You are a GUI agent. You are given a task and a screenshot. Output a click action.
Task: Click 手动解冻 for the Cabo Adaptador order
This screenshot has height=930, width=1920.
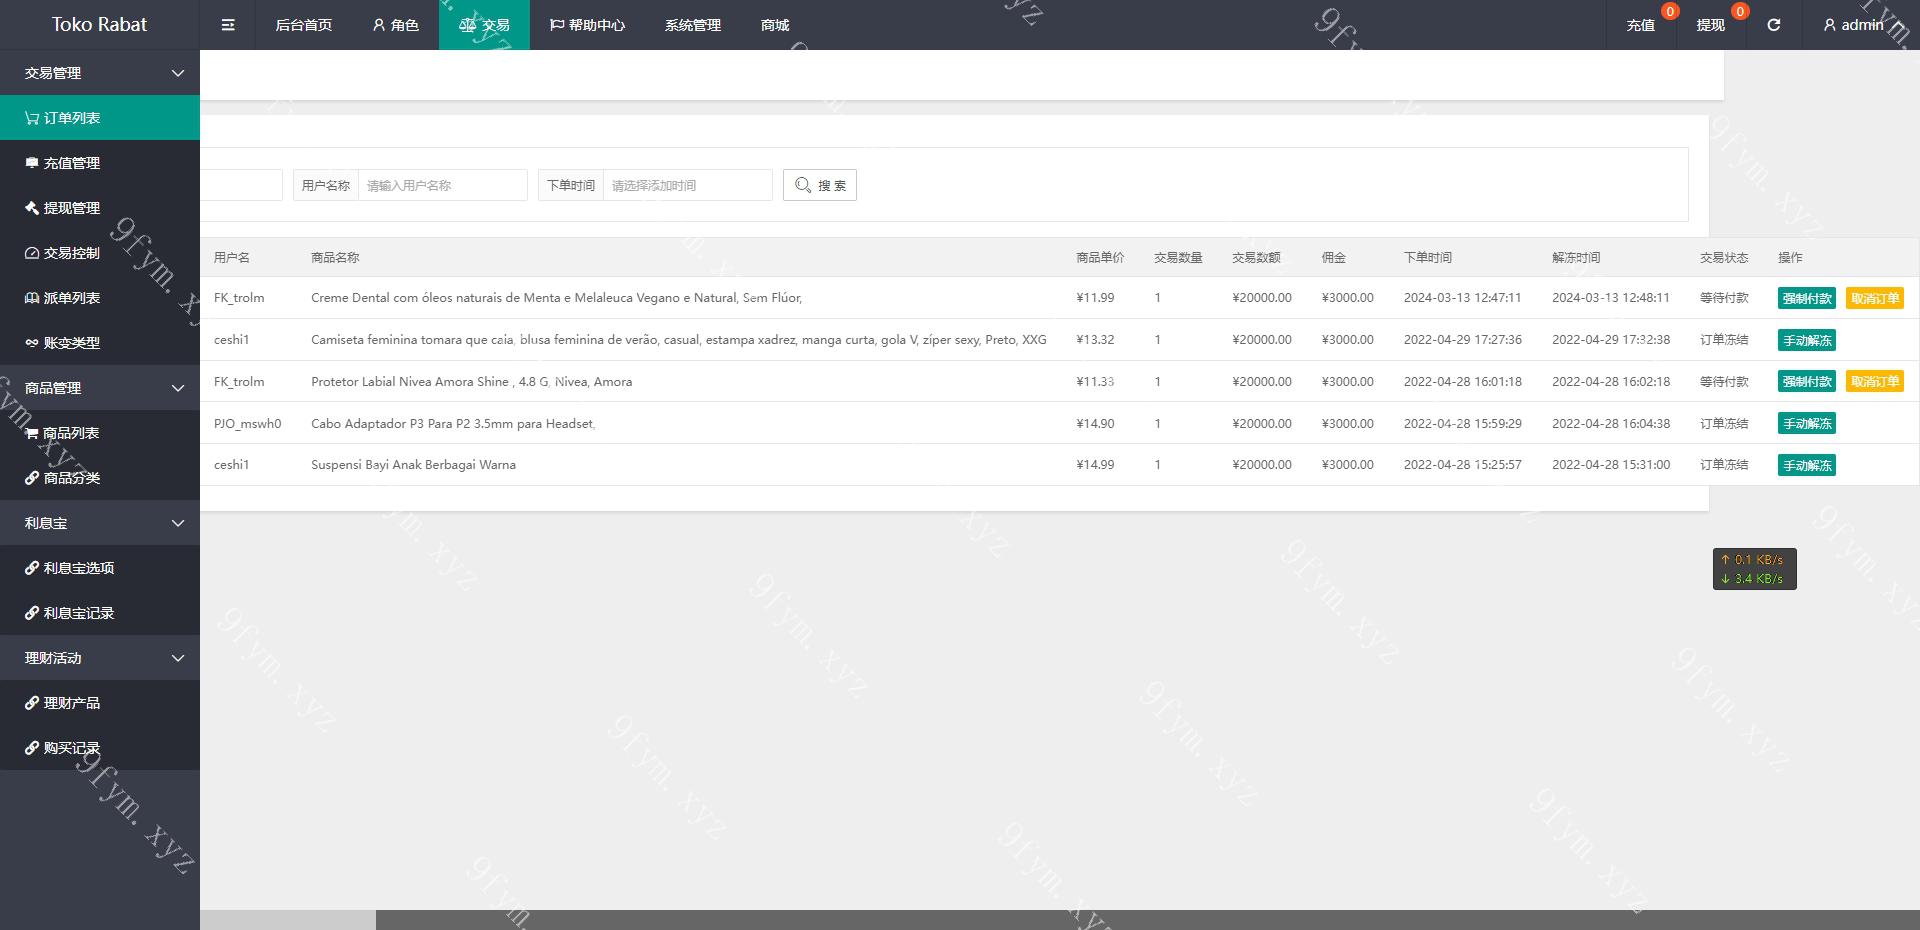click(x=1807, y=423)
